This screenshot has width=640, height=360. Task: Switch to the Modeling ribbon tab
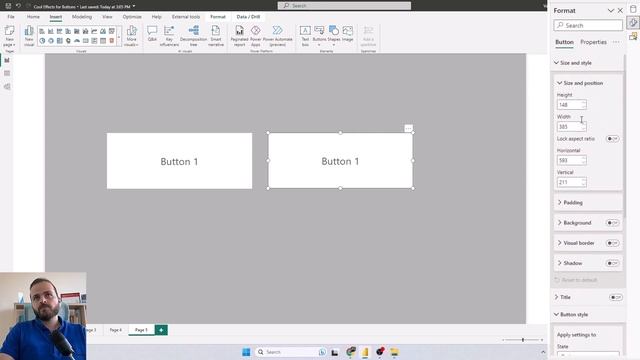click(x=82, y=17)
